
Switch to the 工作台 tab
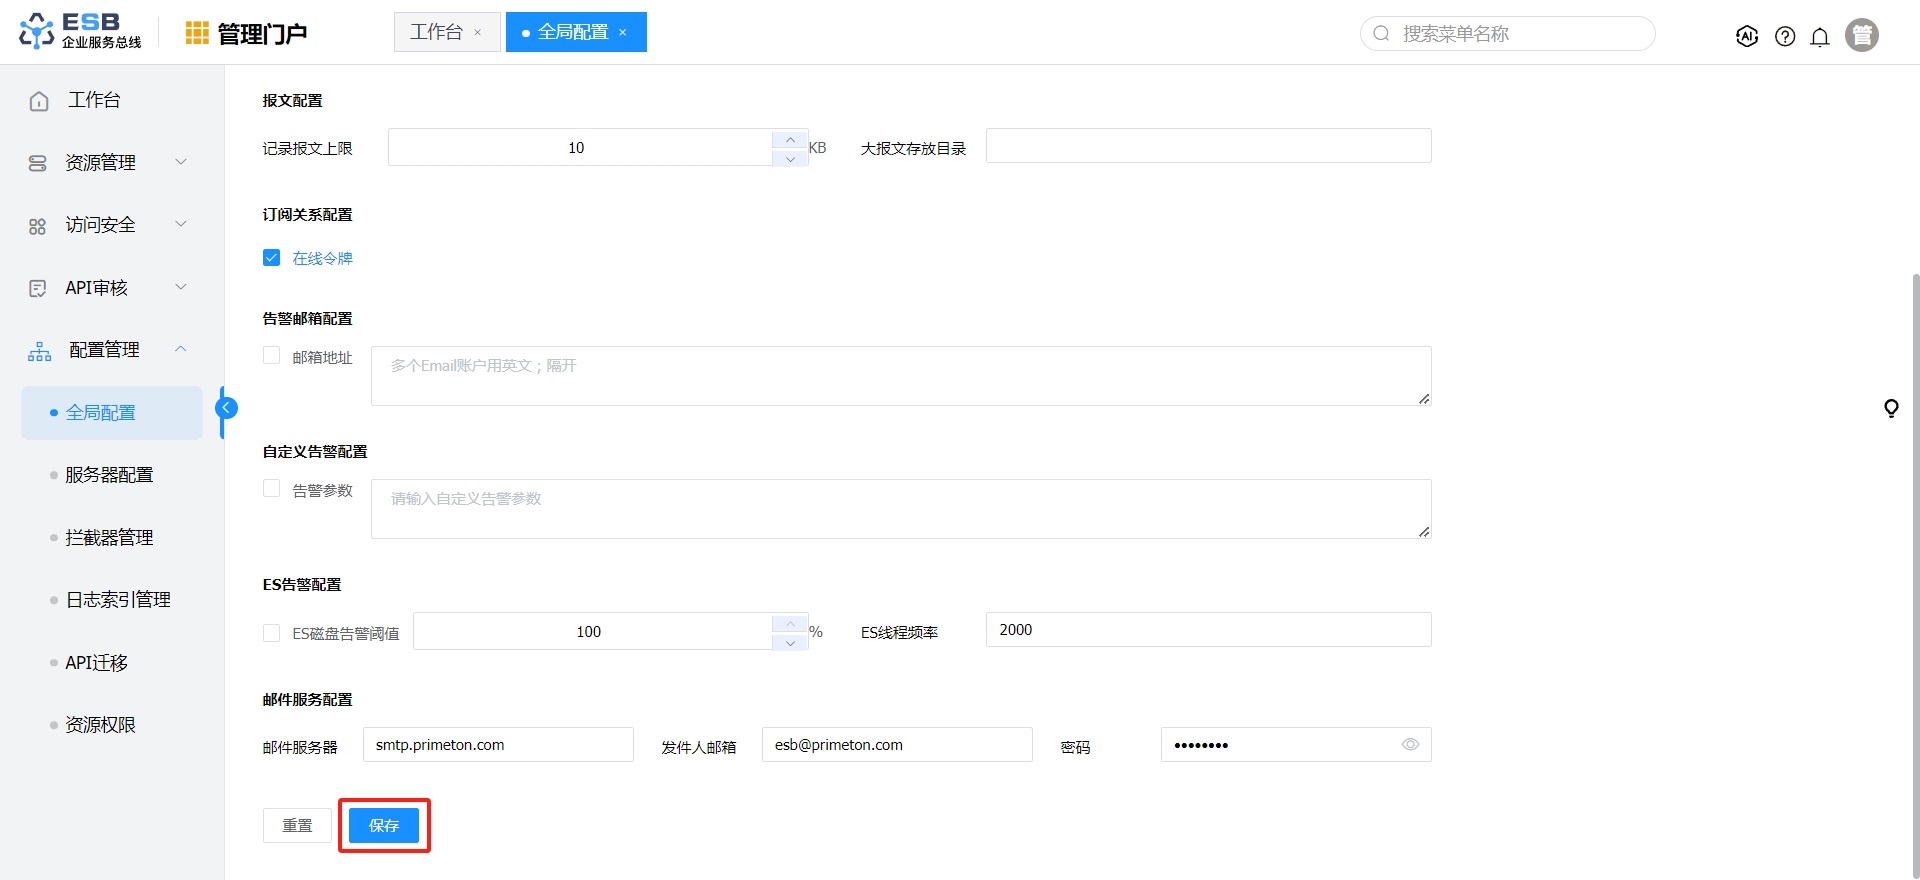[x=436, y=32]
